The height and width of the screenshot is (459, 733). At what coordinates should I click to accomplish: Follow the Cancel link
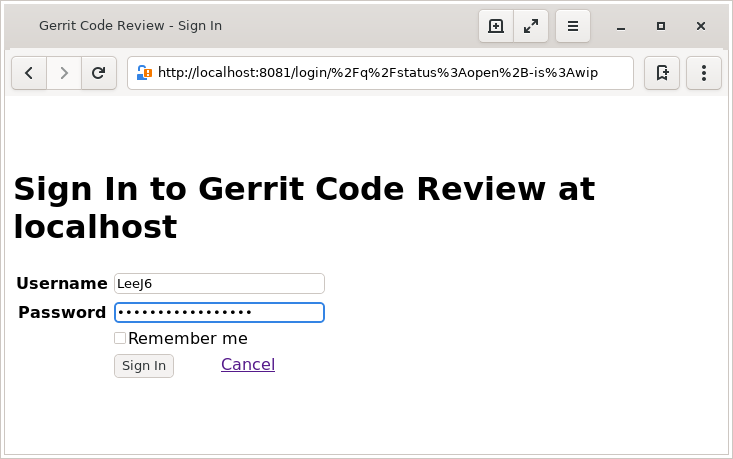(248, 364)
